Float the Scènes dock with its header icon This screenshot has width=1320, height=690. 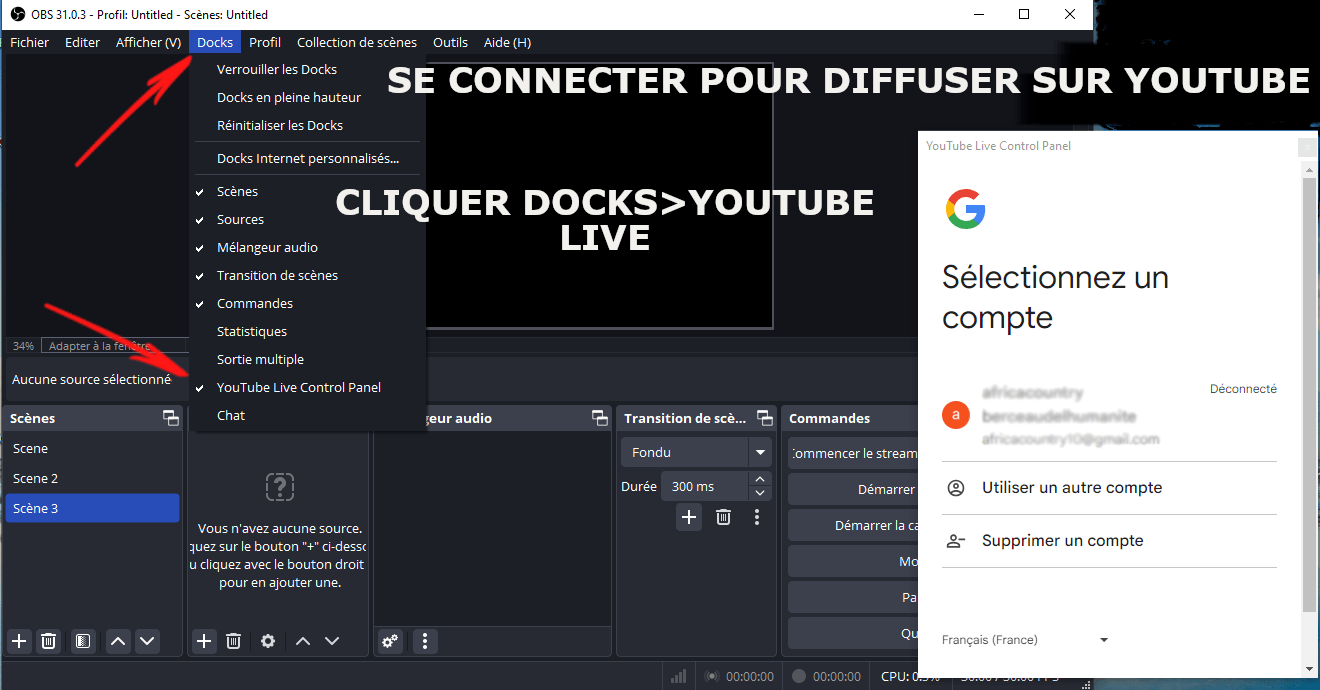click(x=171, y=418)
